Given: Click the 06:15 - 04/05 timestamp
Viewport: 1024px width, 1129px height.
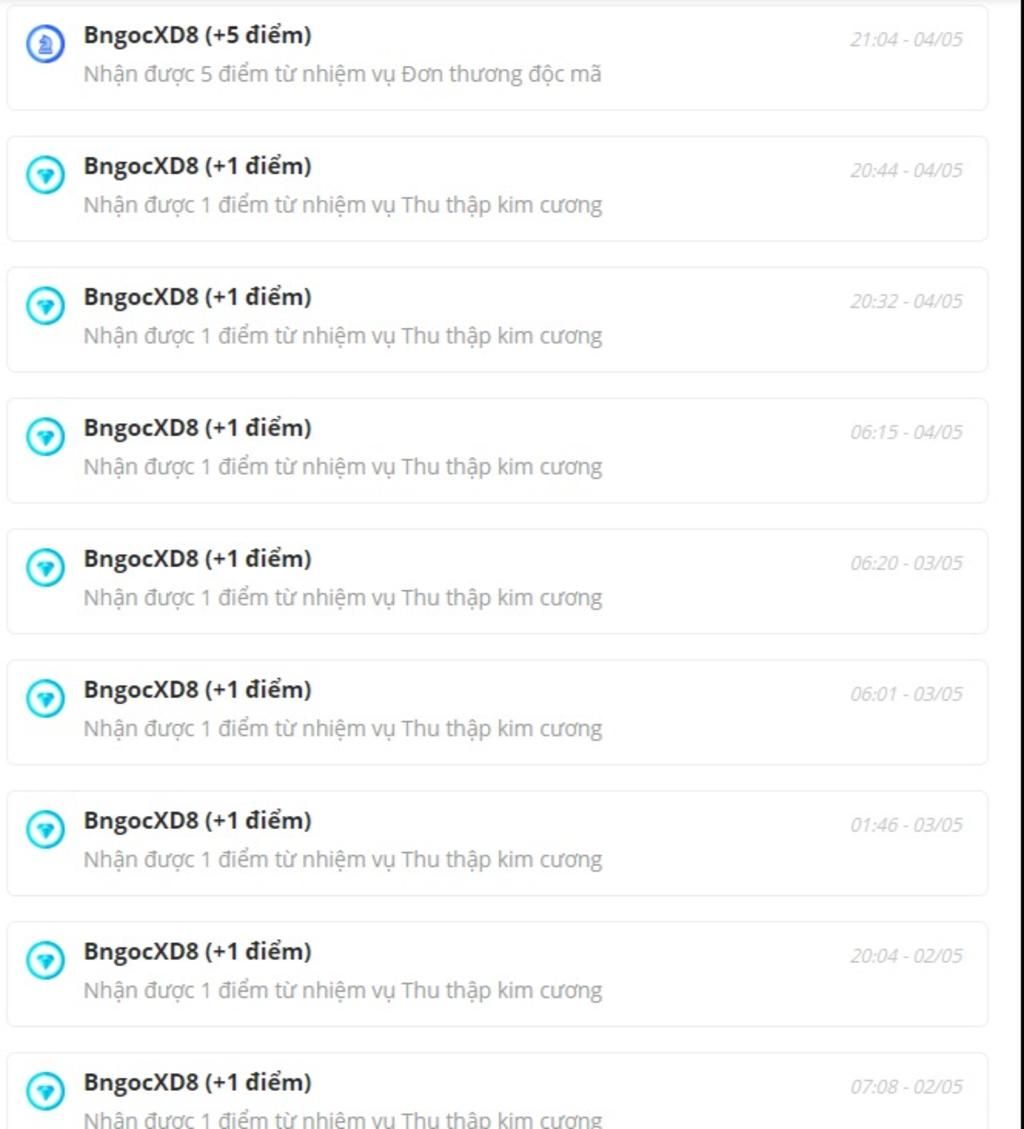Looking at the screenshot, I should click(906, 432).
